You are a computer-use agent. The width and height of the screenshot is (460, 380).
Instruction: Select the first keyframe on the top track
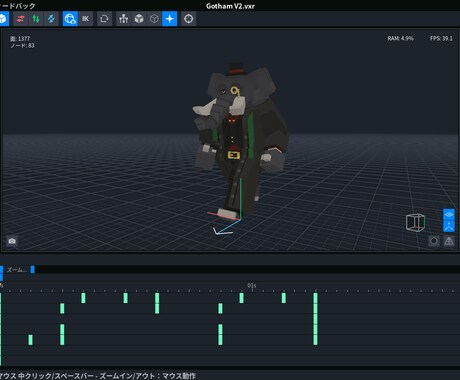(83, 298)
